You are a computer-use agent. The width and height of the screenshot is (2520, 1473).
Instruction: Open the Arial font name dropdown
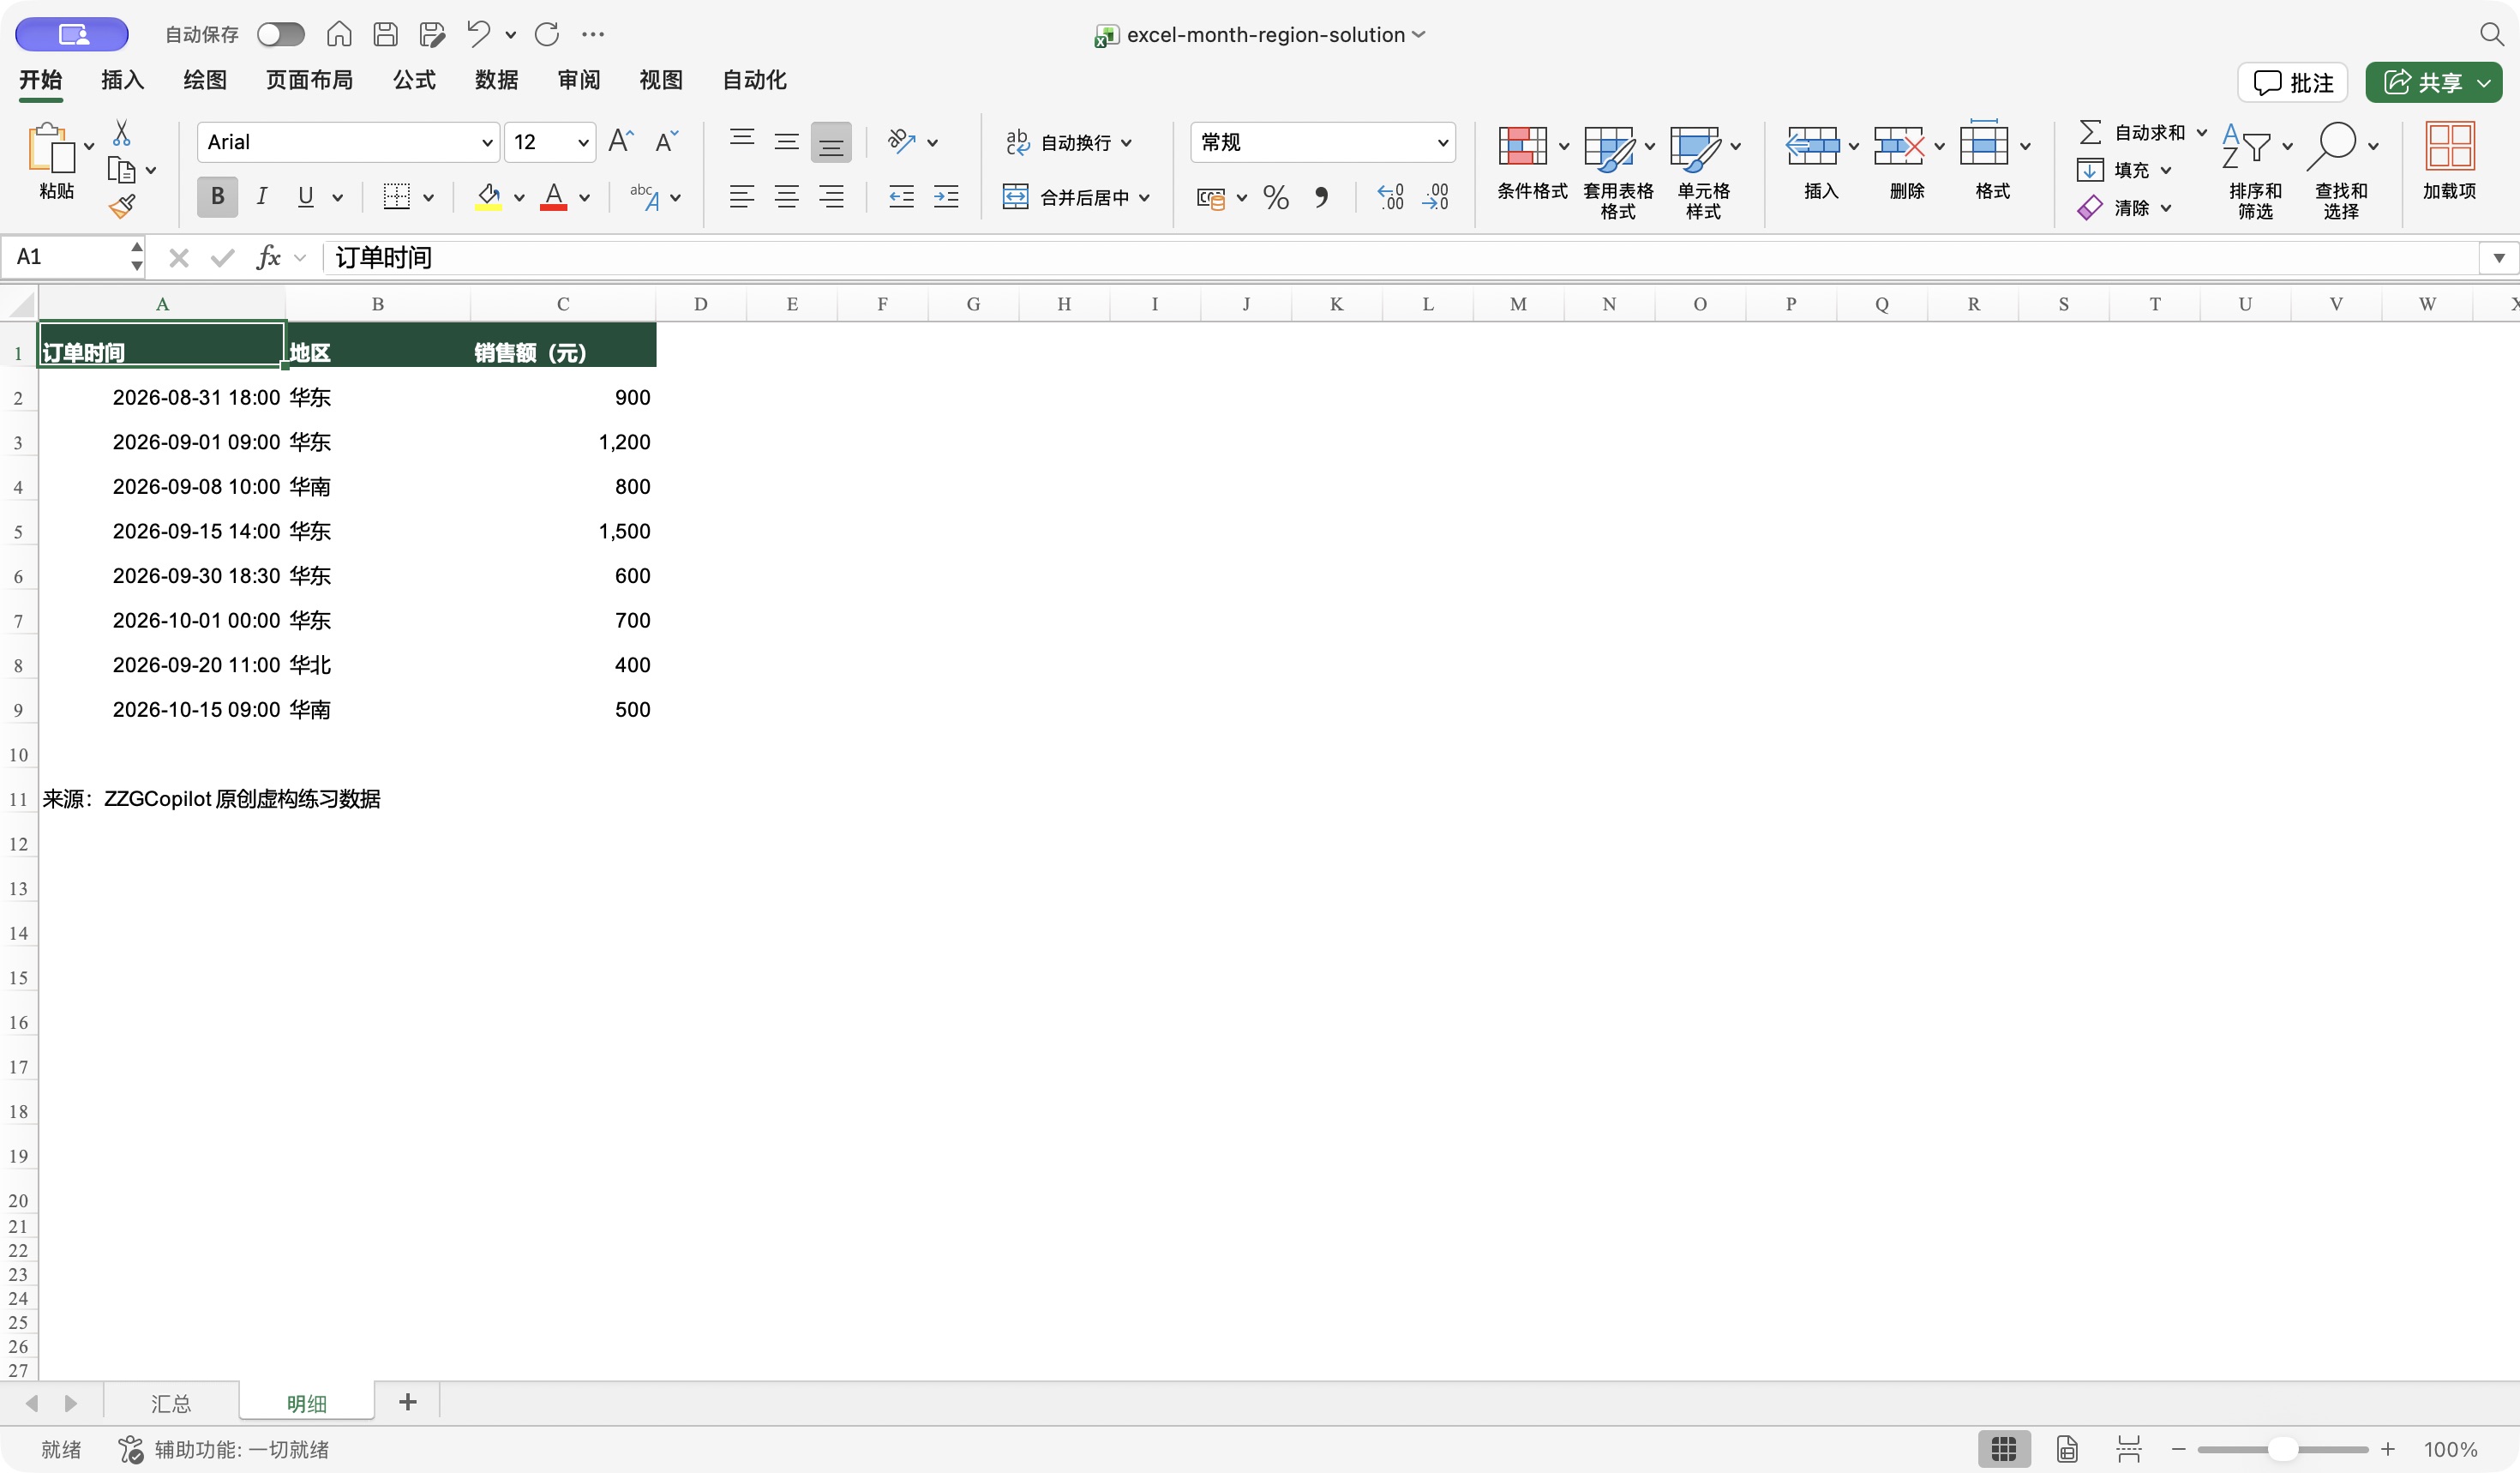(487, 142)
